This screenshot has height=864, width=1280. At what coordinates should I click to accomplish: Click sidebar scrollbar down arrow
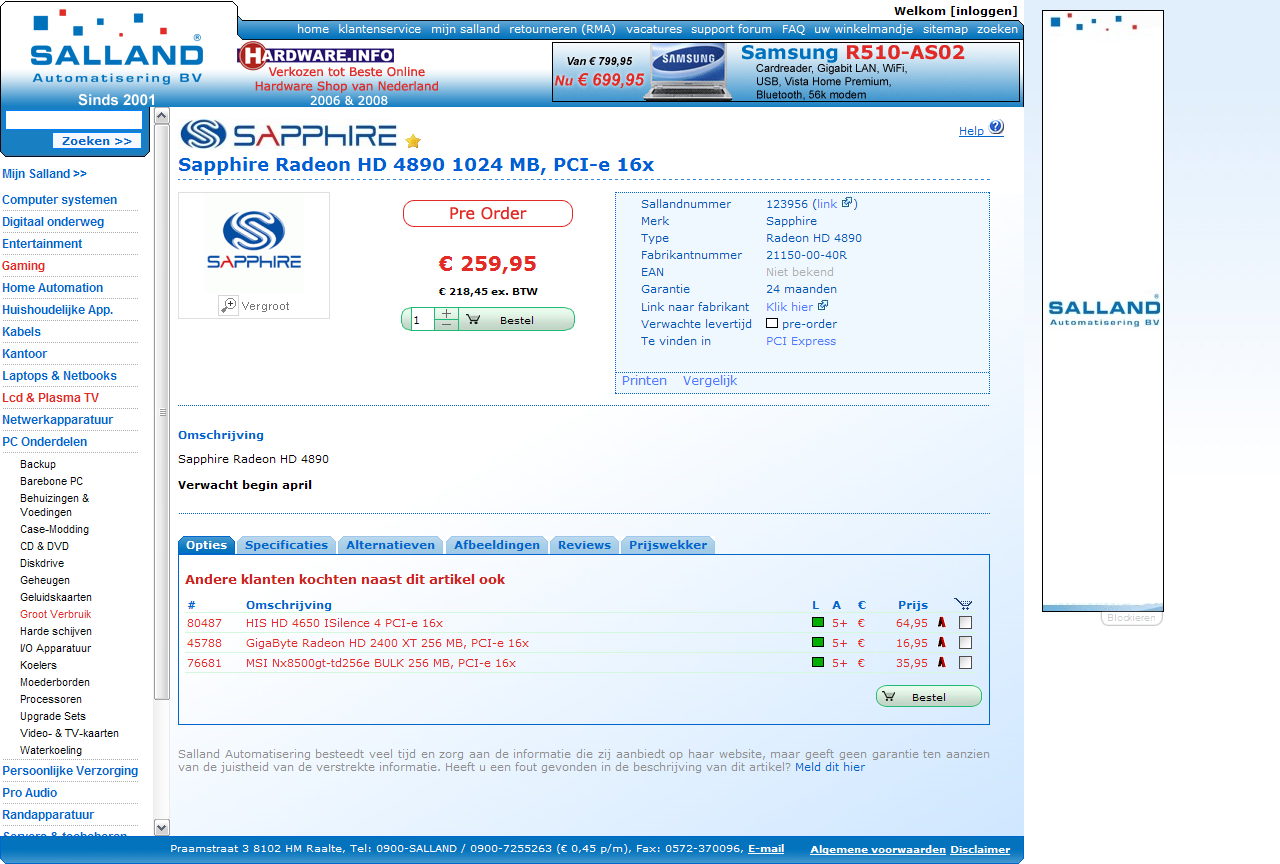pos(162,827)
